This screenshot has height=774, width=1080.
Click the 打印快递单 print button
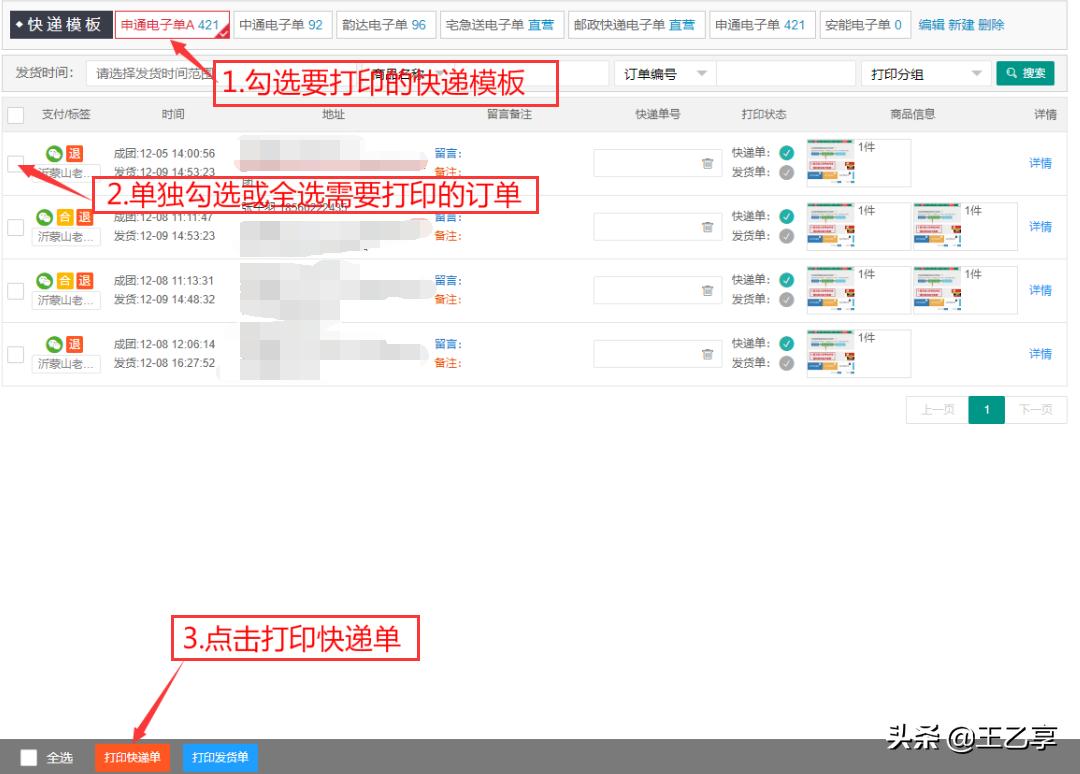coord(133,758)
